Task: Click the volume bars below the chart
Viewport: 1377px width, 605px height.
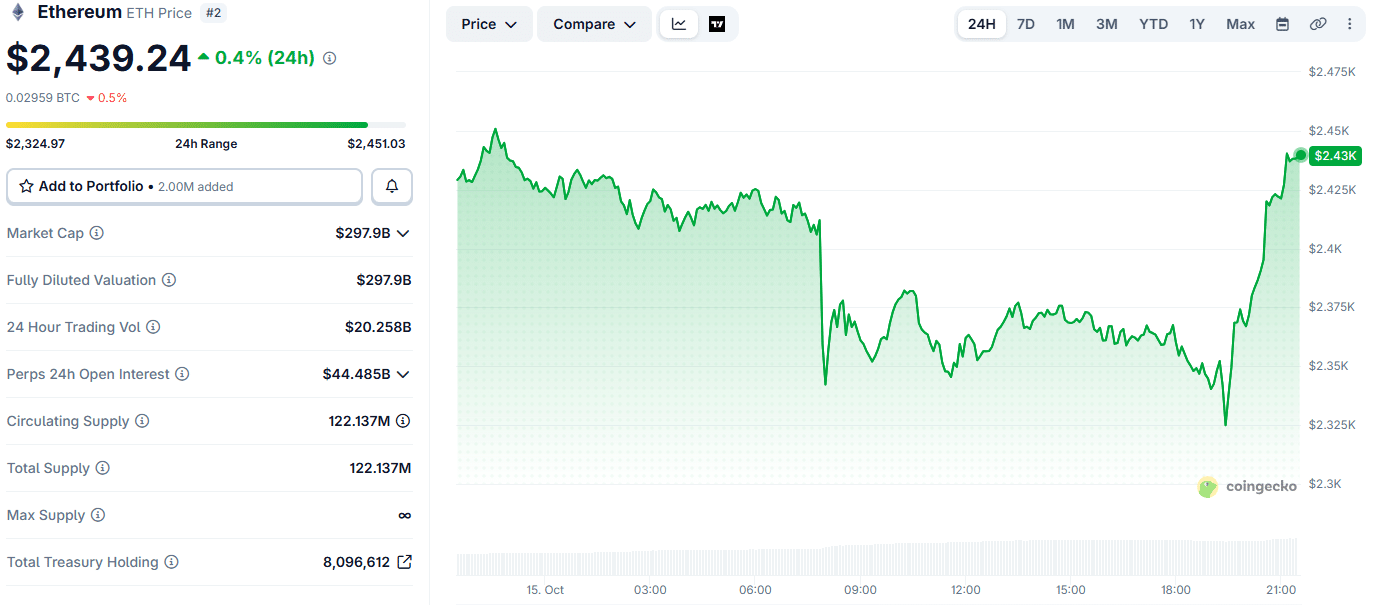Action: (878, 558)
